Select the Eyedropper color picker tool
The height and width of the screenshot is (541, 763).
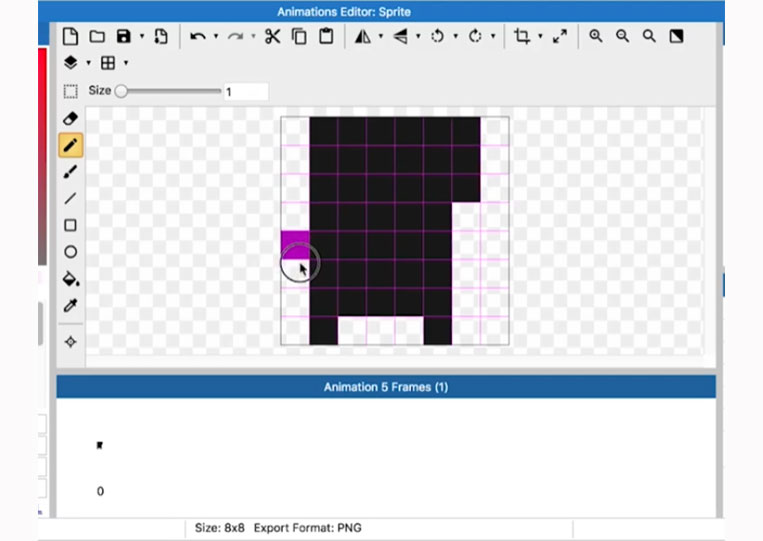click(71, 306)
